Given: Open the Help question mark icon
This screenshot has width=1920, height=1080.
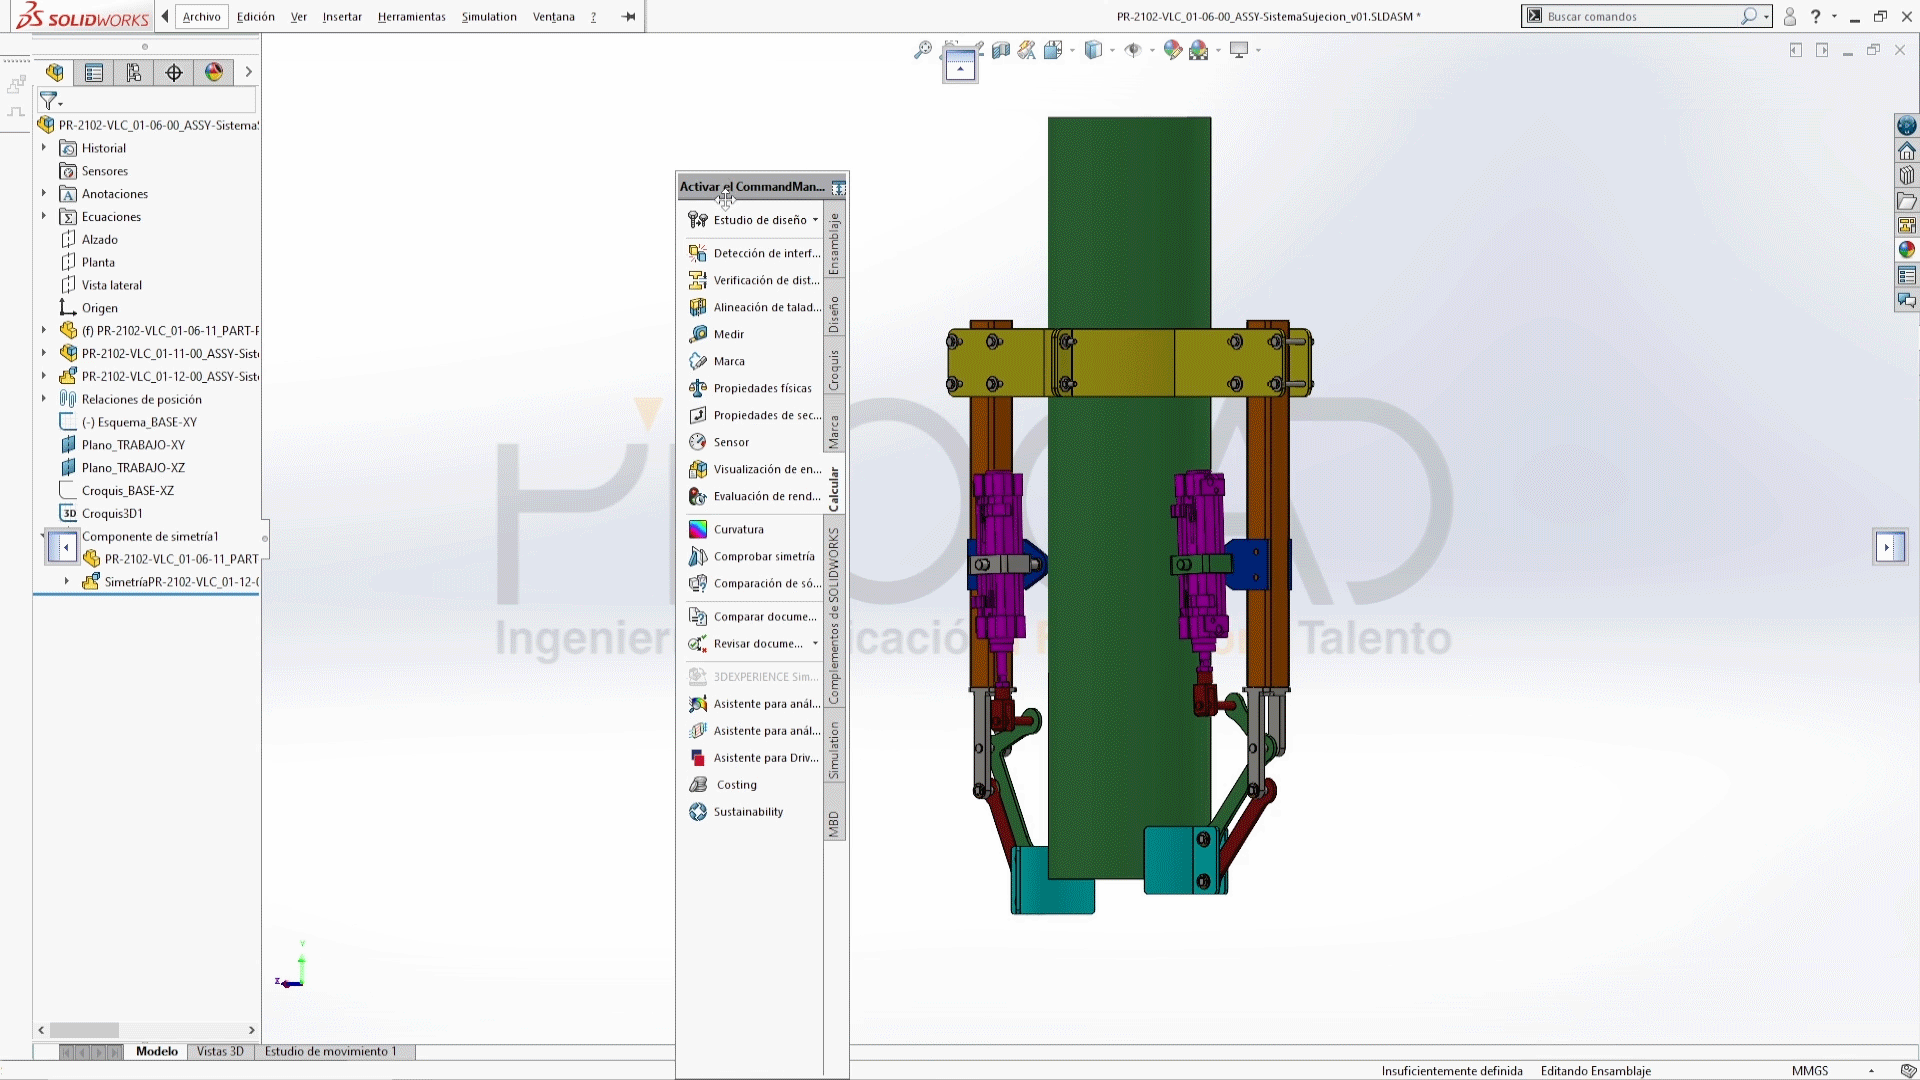Looking at the screenshot, I should coord(1816,17).
